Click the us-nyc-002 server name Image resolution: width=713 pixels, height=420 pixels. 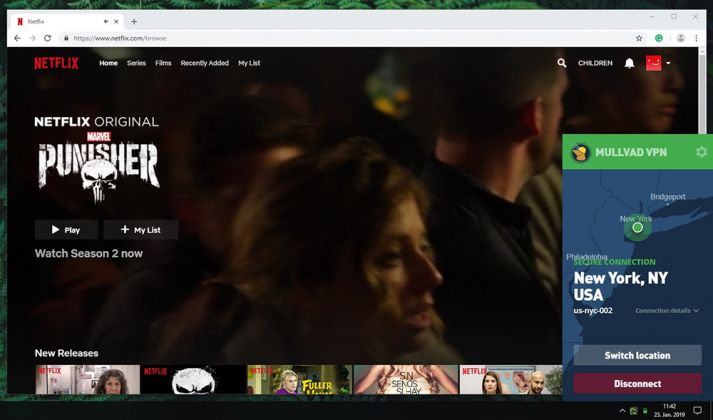pos(593,310)
